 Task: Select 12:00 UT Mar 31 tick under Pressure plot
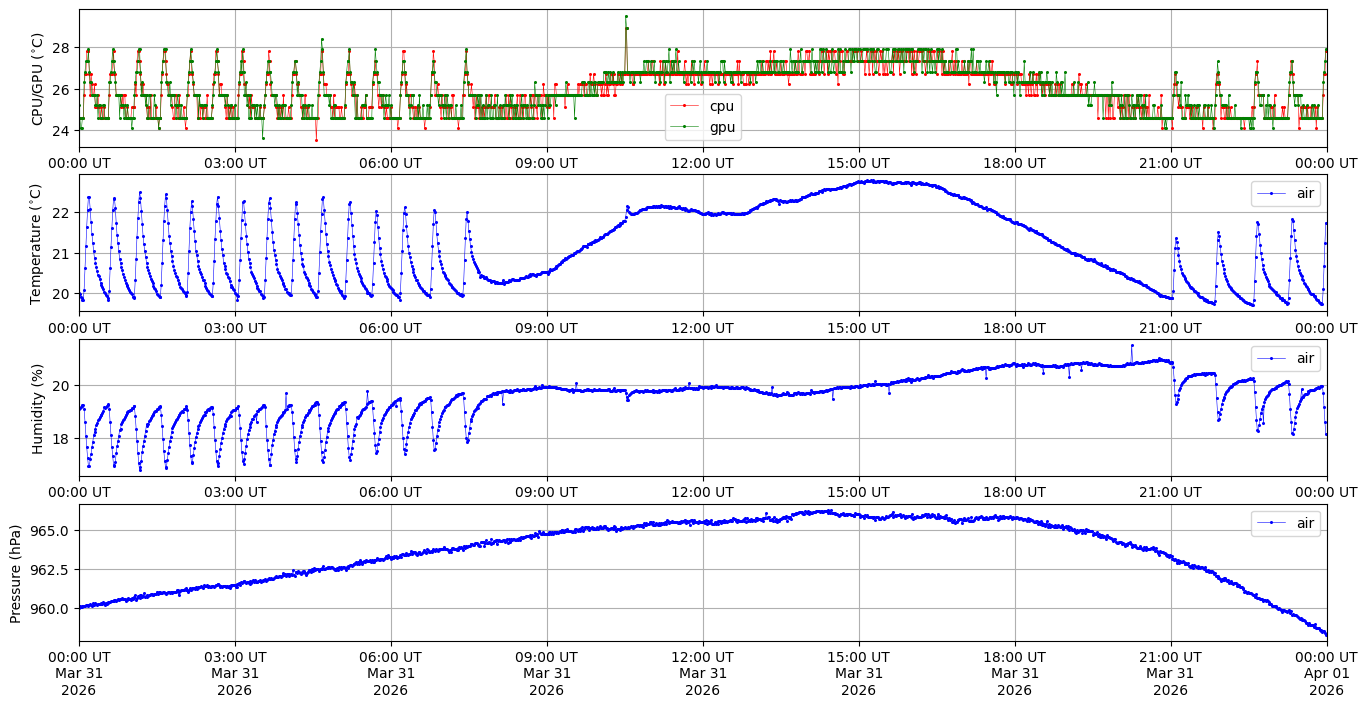coord(702,673)
